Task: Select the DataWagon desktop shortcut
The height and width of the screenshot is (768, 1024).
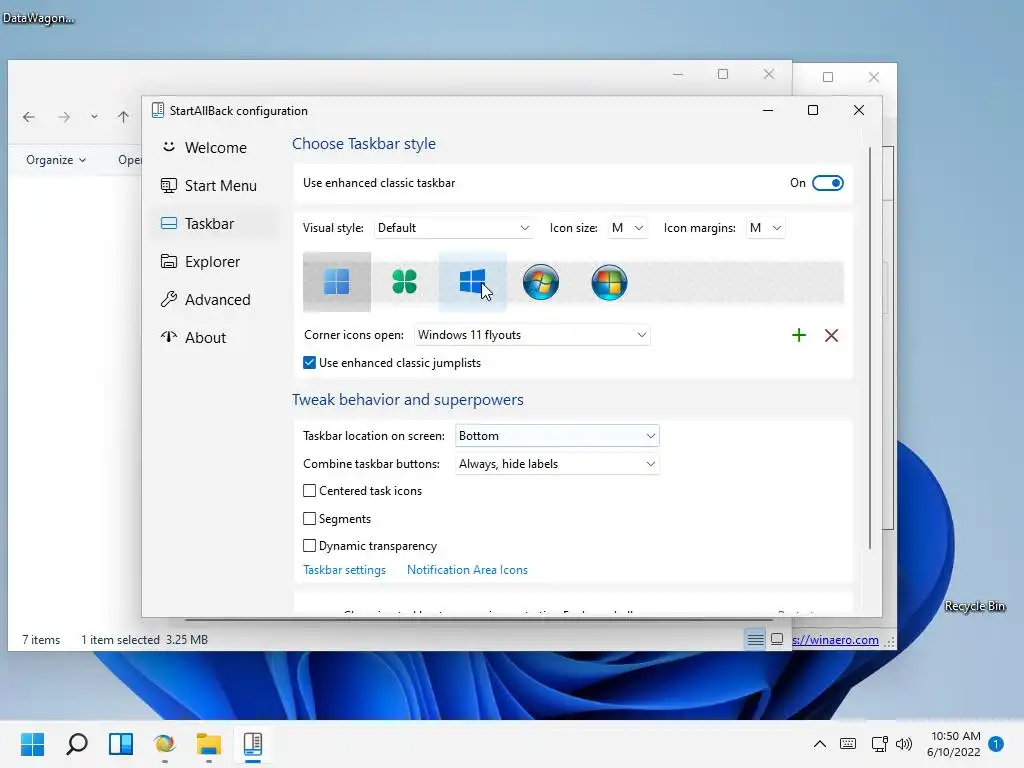Action: click(38, 18)
